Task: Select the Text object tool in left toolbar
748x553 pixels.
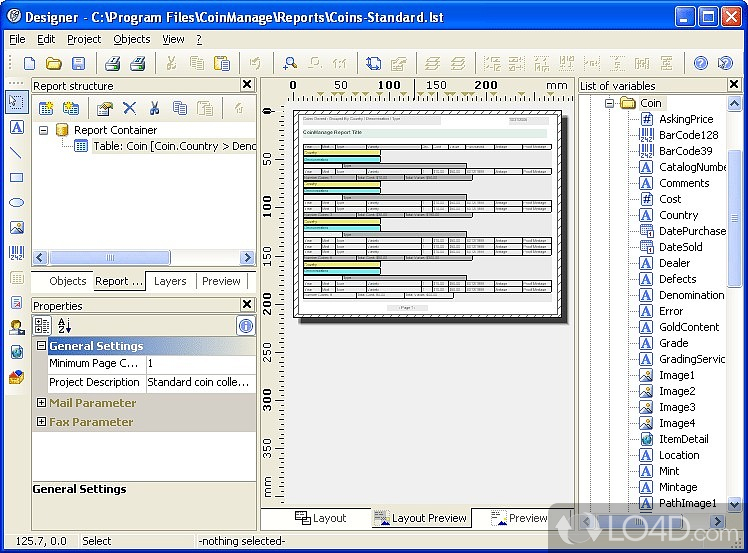Action: coord(16,127)
